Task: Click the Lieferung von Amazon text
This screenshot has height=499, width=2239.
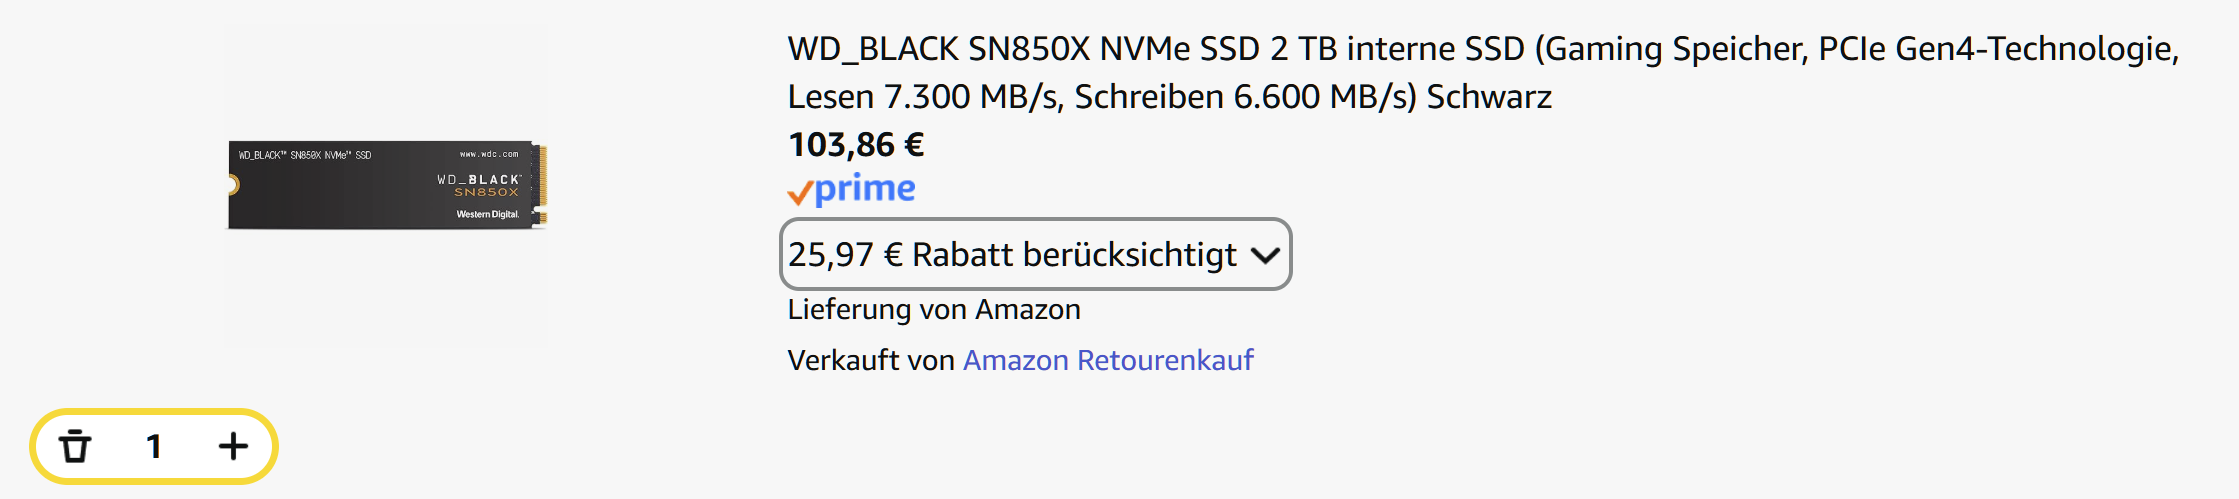Action: point(934,309)
